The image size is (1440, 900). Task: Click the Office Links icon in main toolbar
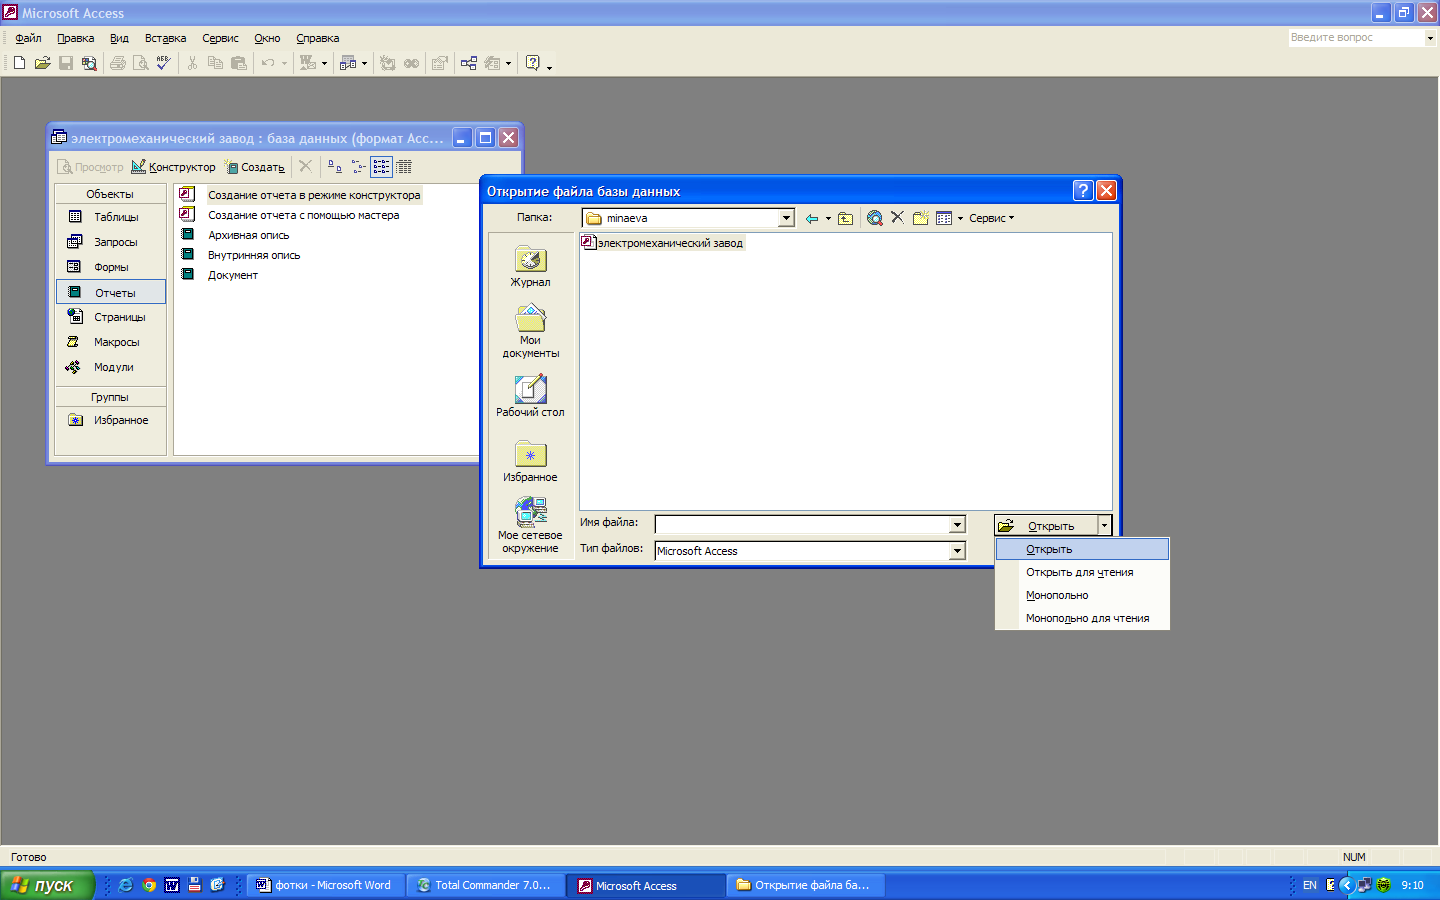(x=308, y=63)
